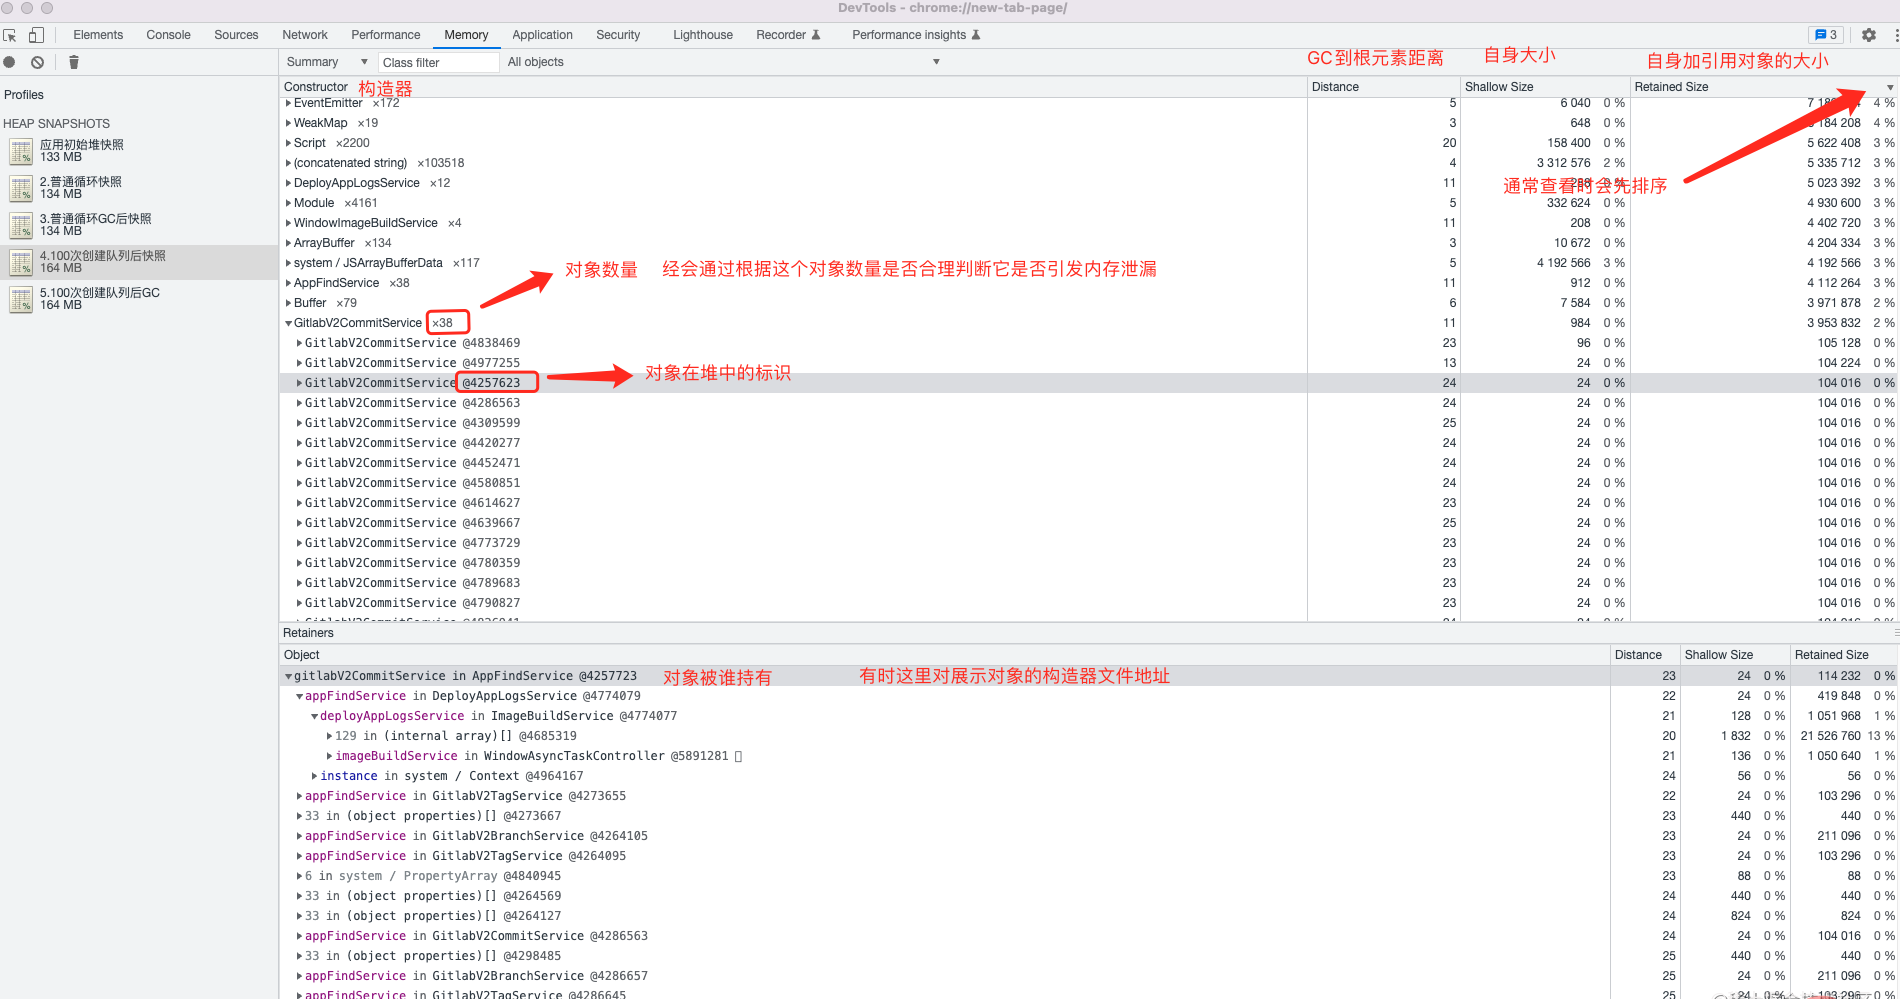Select GitlabV2CommitService @4838469 object

(1089, 343)
